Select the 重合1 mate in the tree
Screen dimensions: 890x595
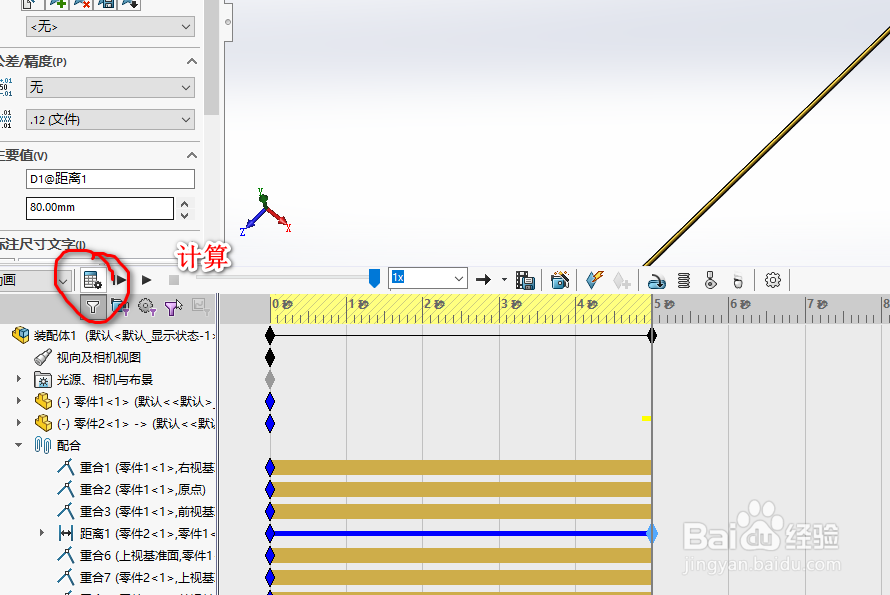(100, 467)
